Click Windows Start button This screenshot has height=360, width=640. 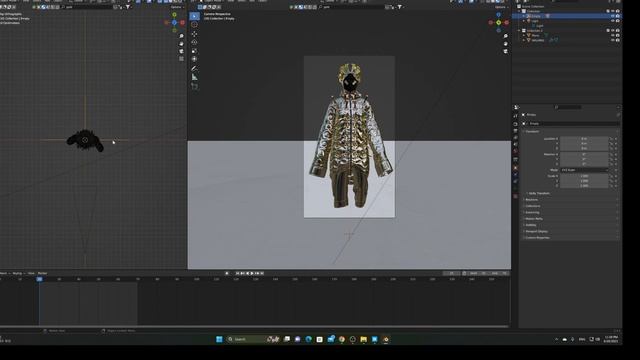tap(219, 339)
